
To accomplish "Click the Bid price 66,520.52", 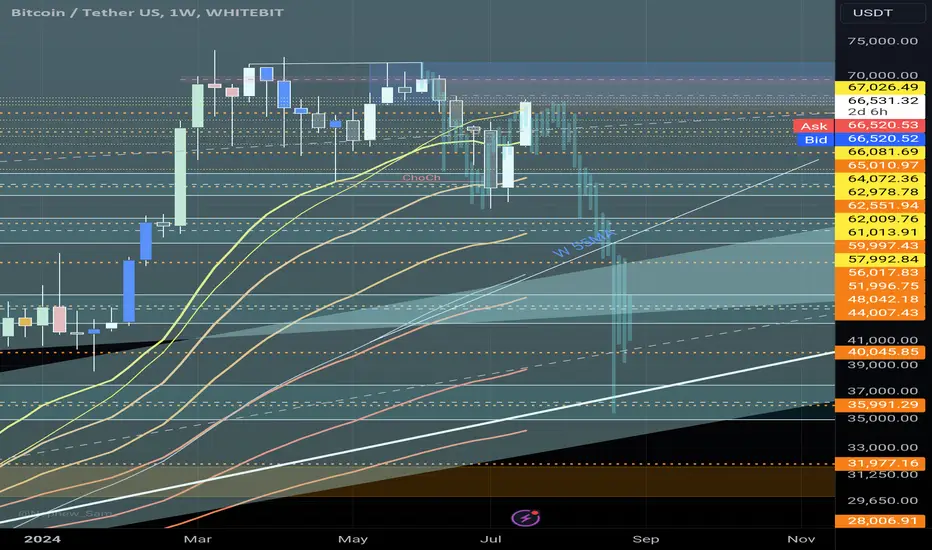I will click(x=880, y=139).
